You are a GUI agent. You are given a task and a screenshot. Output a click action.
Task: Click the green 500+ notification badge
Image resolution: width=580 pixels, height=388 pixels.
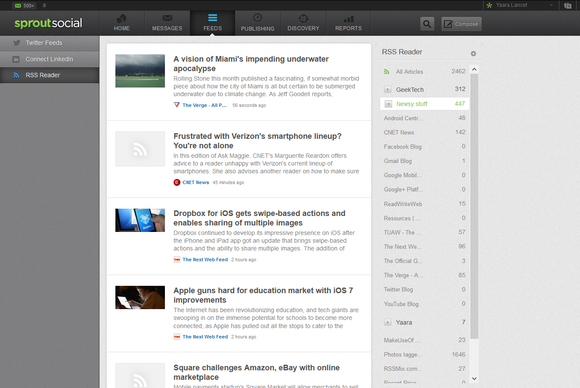pos(24,6)
